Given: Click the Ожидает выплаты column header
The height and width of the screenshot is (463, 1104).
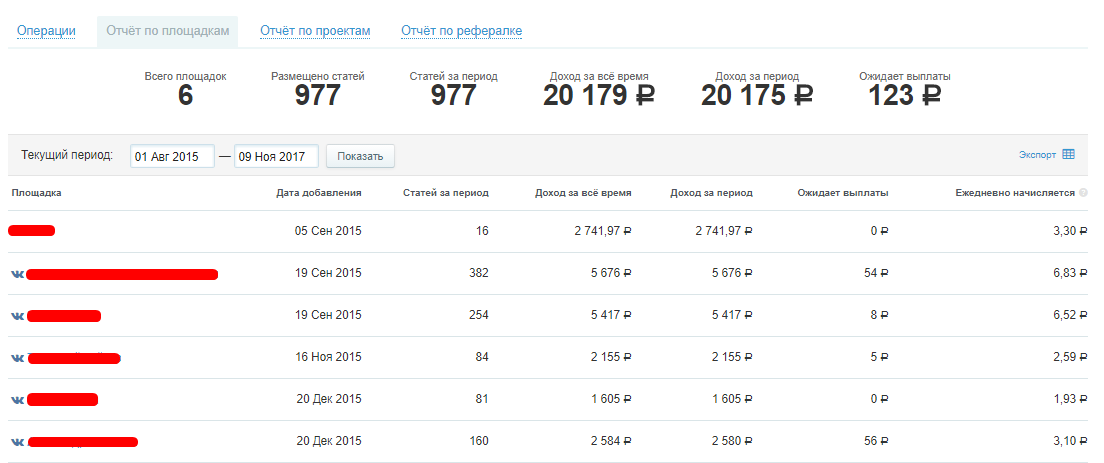Looking at the screenshot, I should 842,193.
